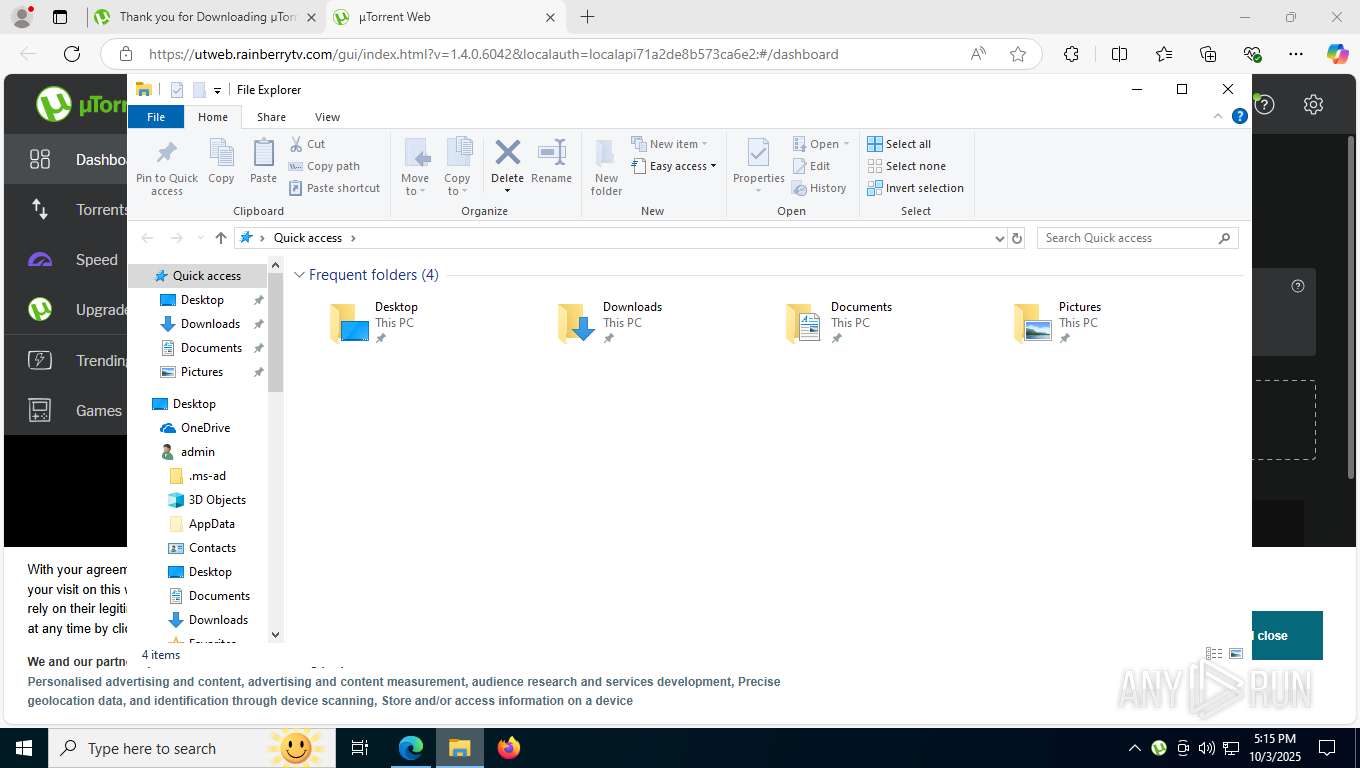Open the File menu tab
Image resolution: width=1360 pixels, height=768 pixels.
[156, 117]
